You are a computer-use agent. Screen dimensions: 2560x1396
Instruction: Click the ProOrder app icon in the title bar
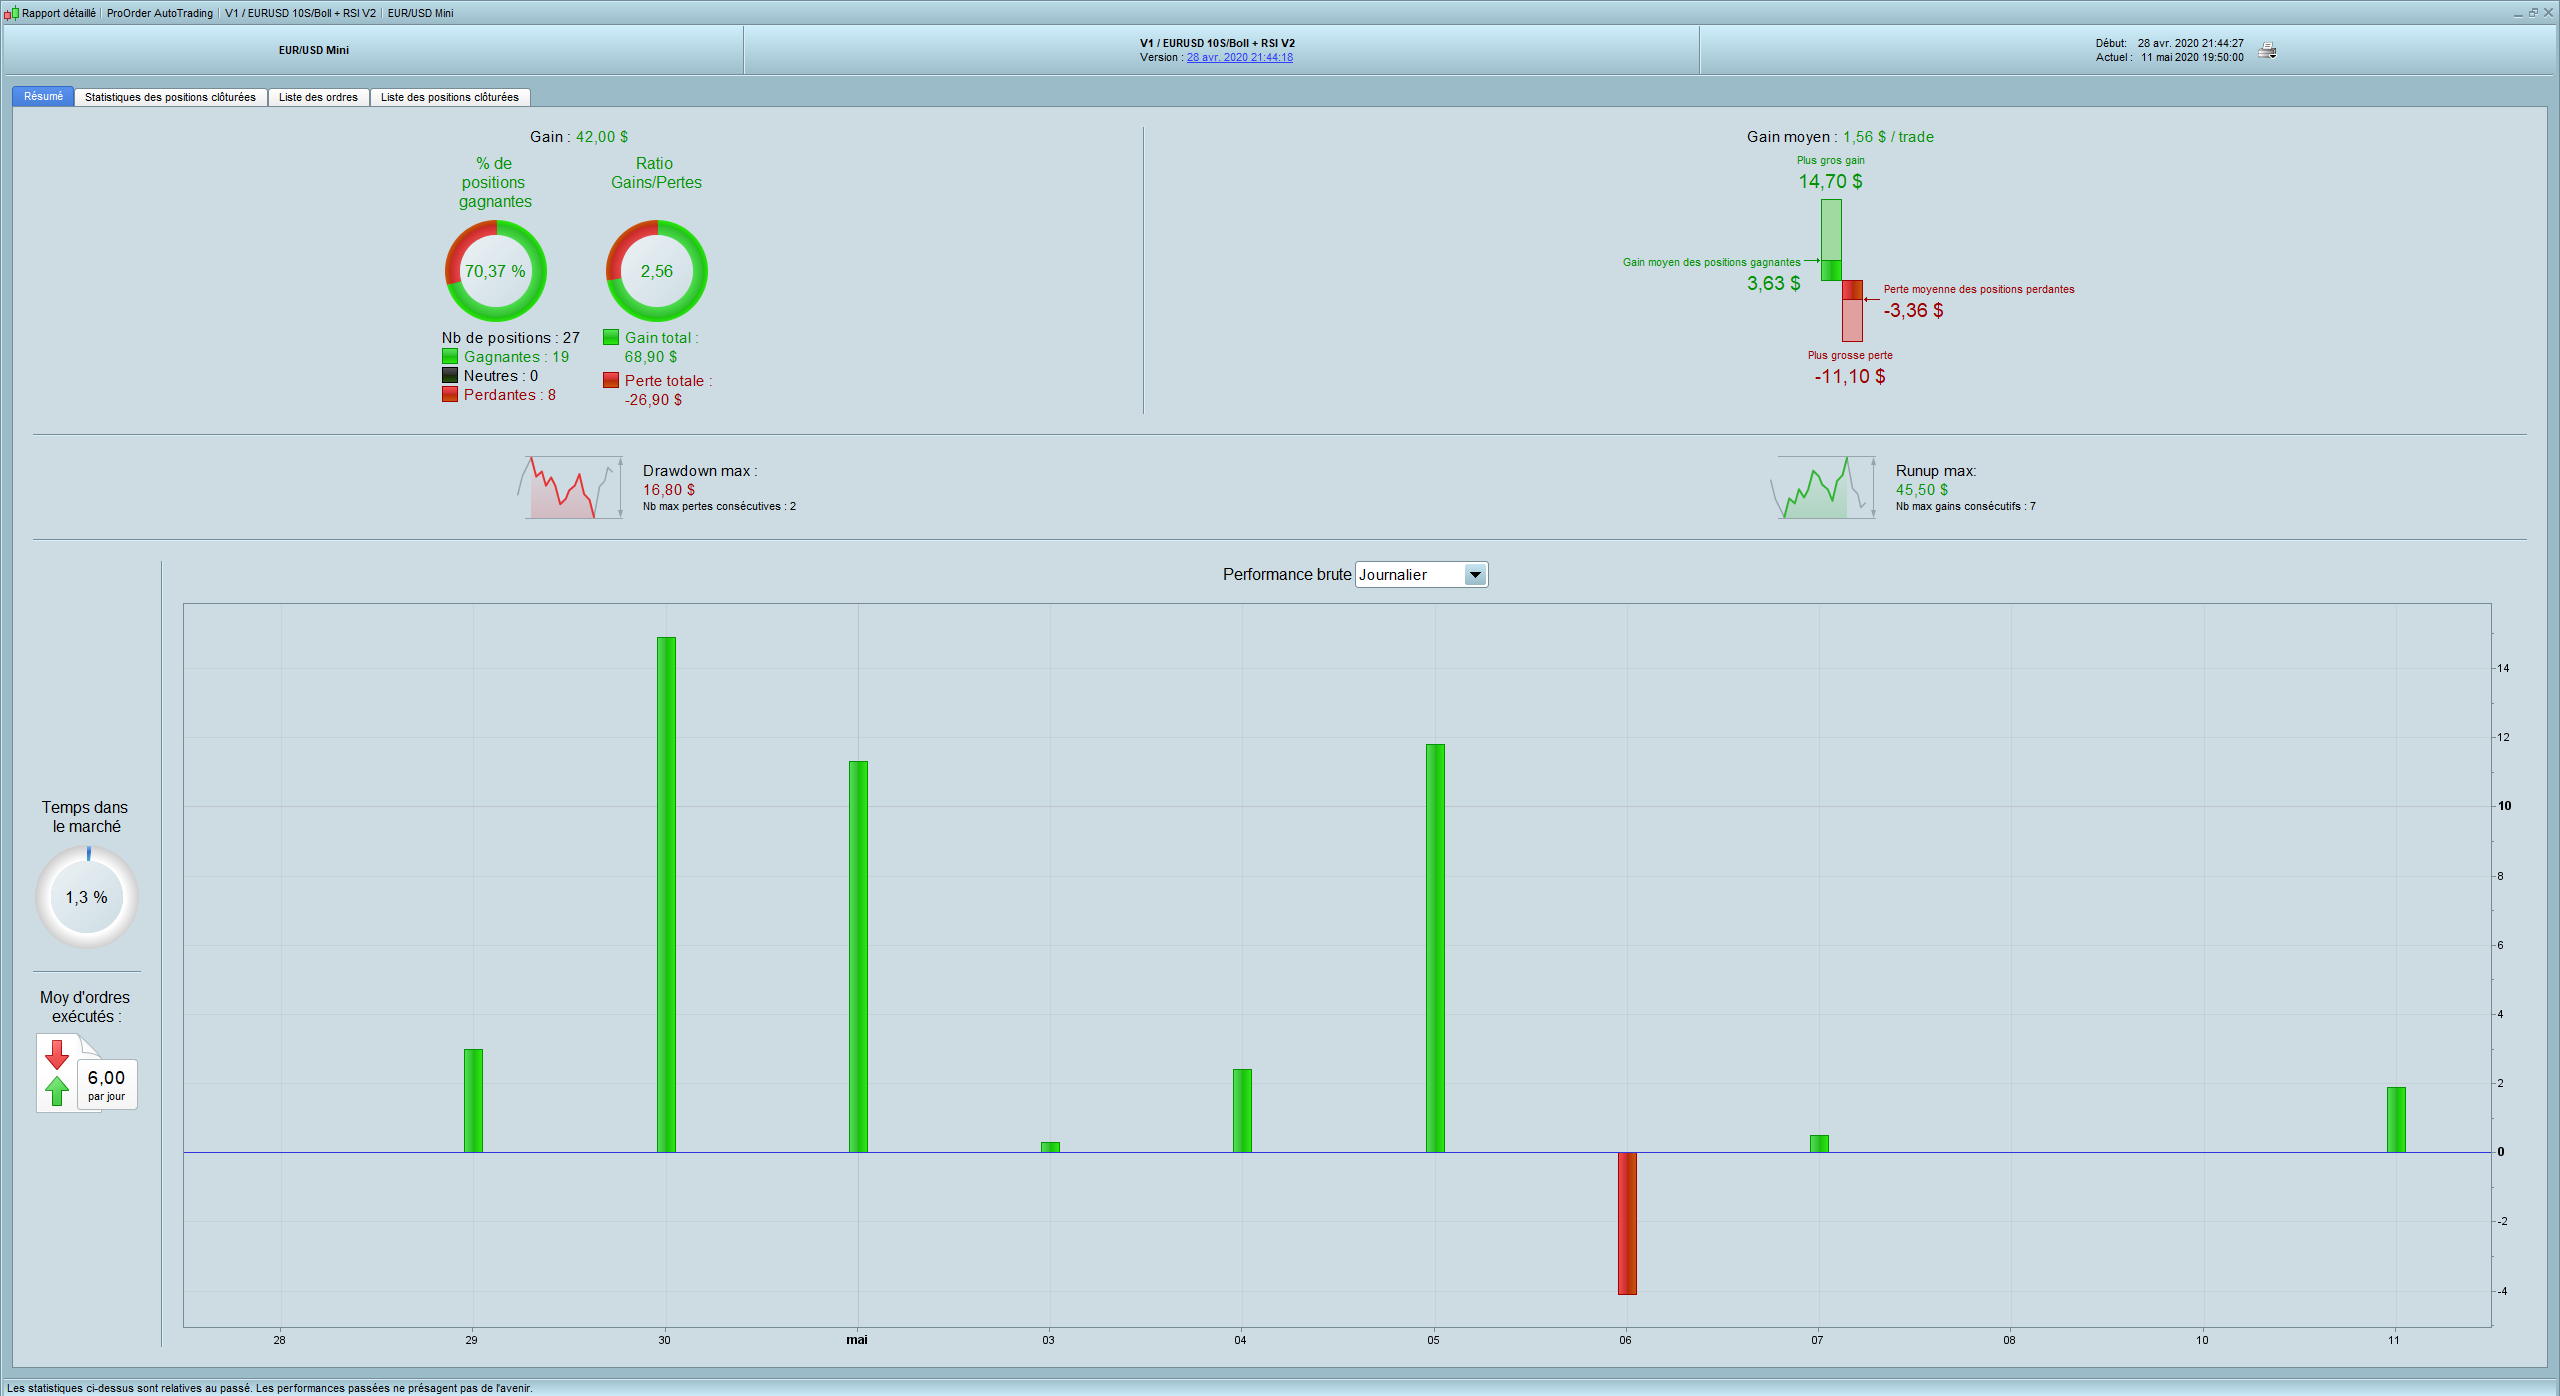[11, 13]
